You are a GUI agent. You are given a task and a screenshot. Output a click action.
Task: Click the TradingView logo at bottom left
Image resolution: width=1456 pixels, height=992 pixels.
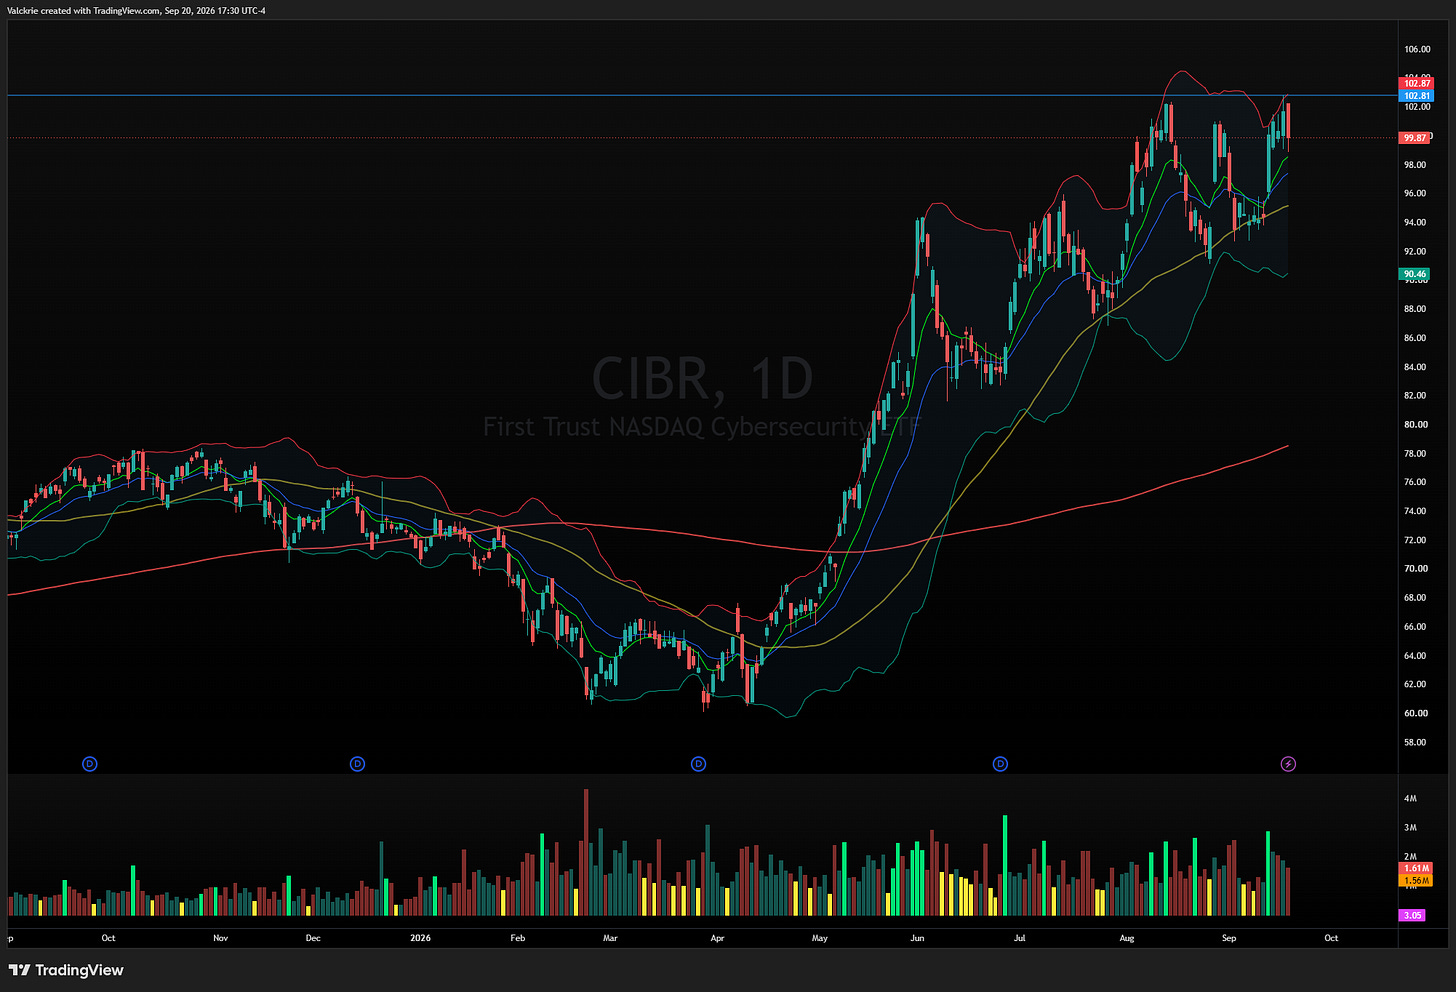(66, 970)
